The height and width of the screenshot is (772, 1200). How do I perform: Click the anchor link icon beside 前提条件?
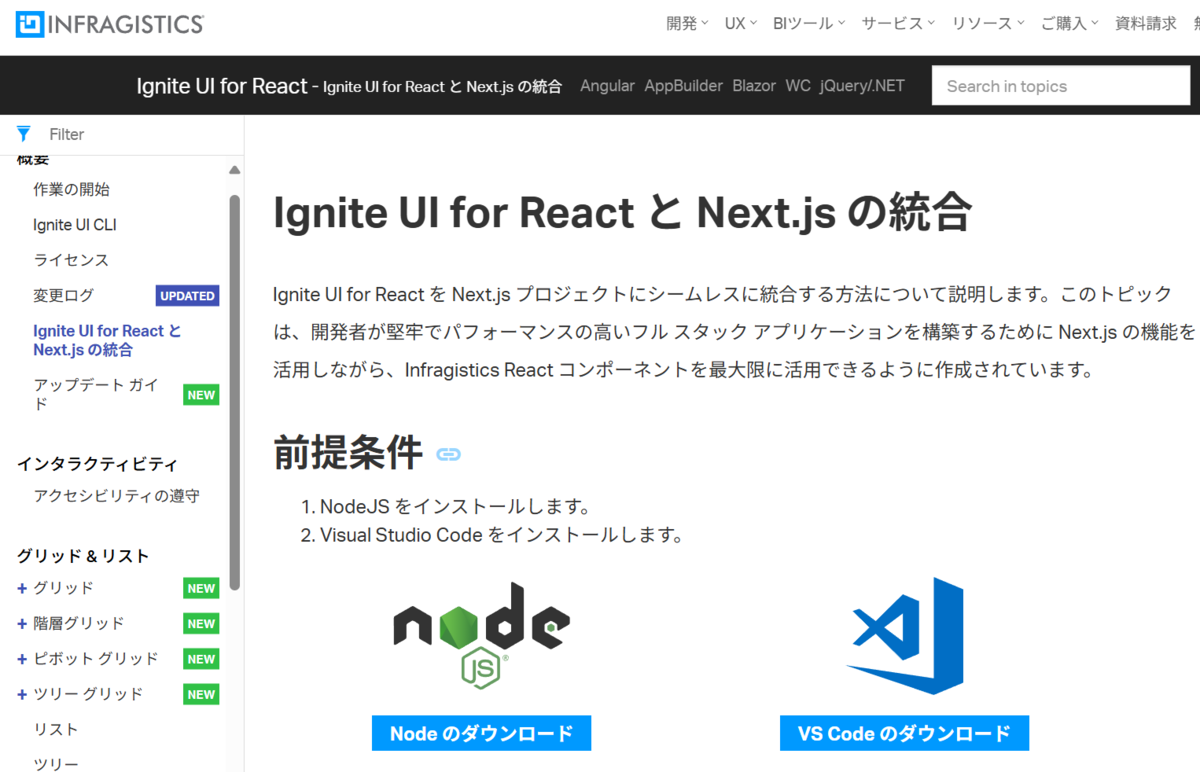coord(449,454)
